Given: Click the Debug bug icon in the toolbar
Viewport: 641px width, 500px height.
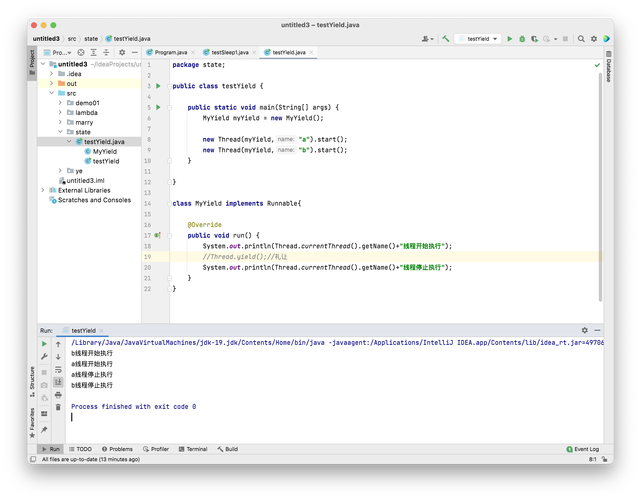Looking at the screenshot, I should [521, 38].
